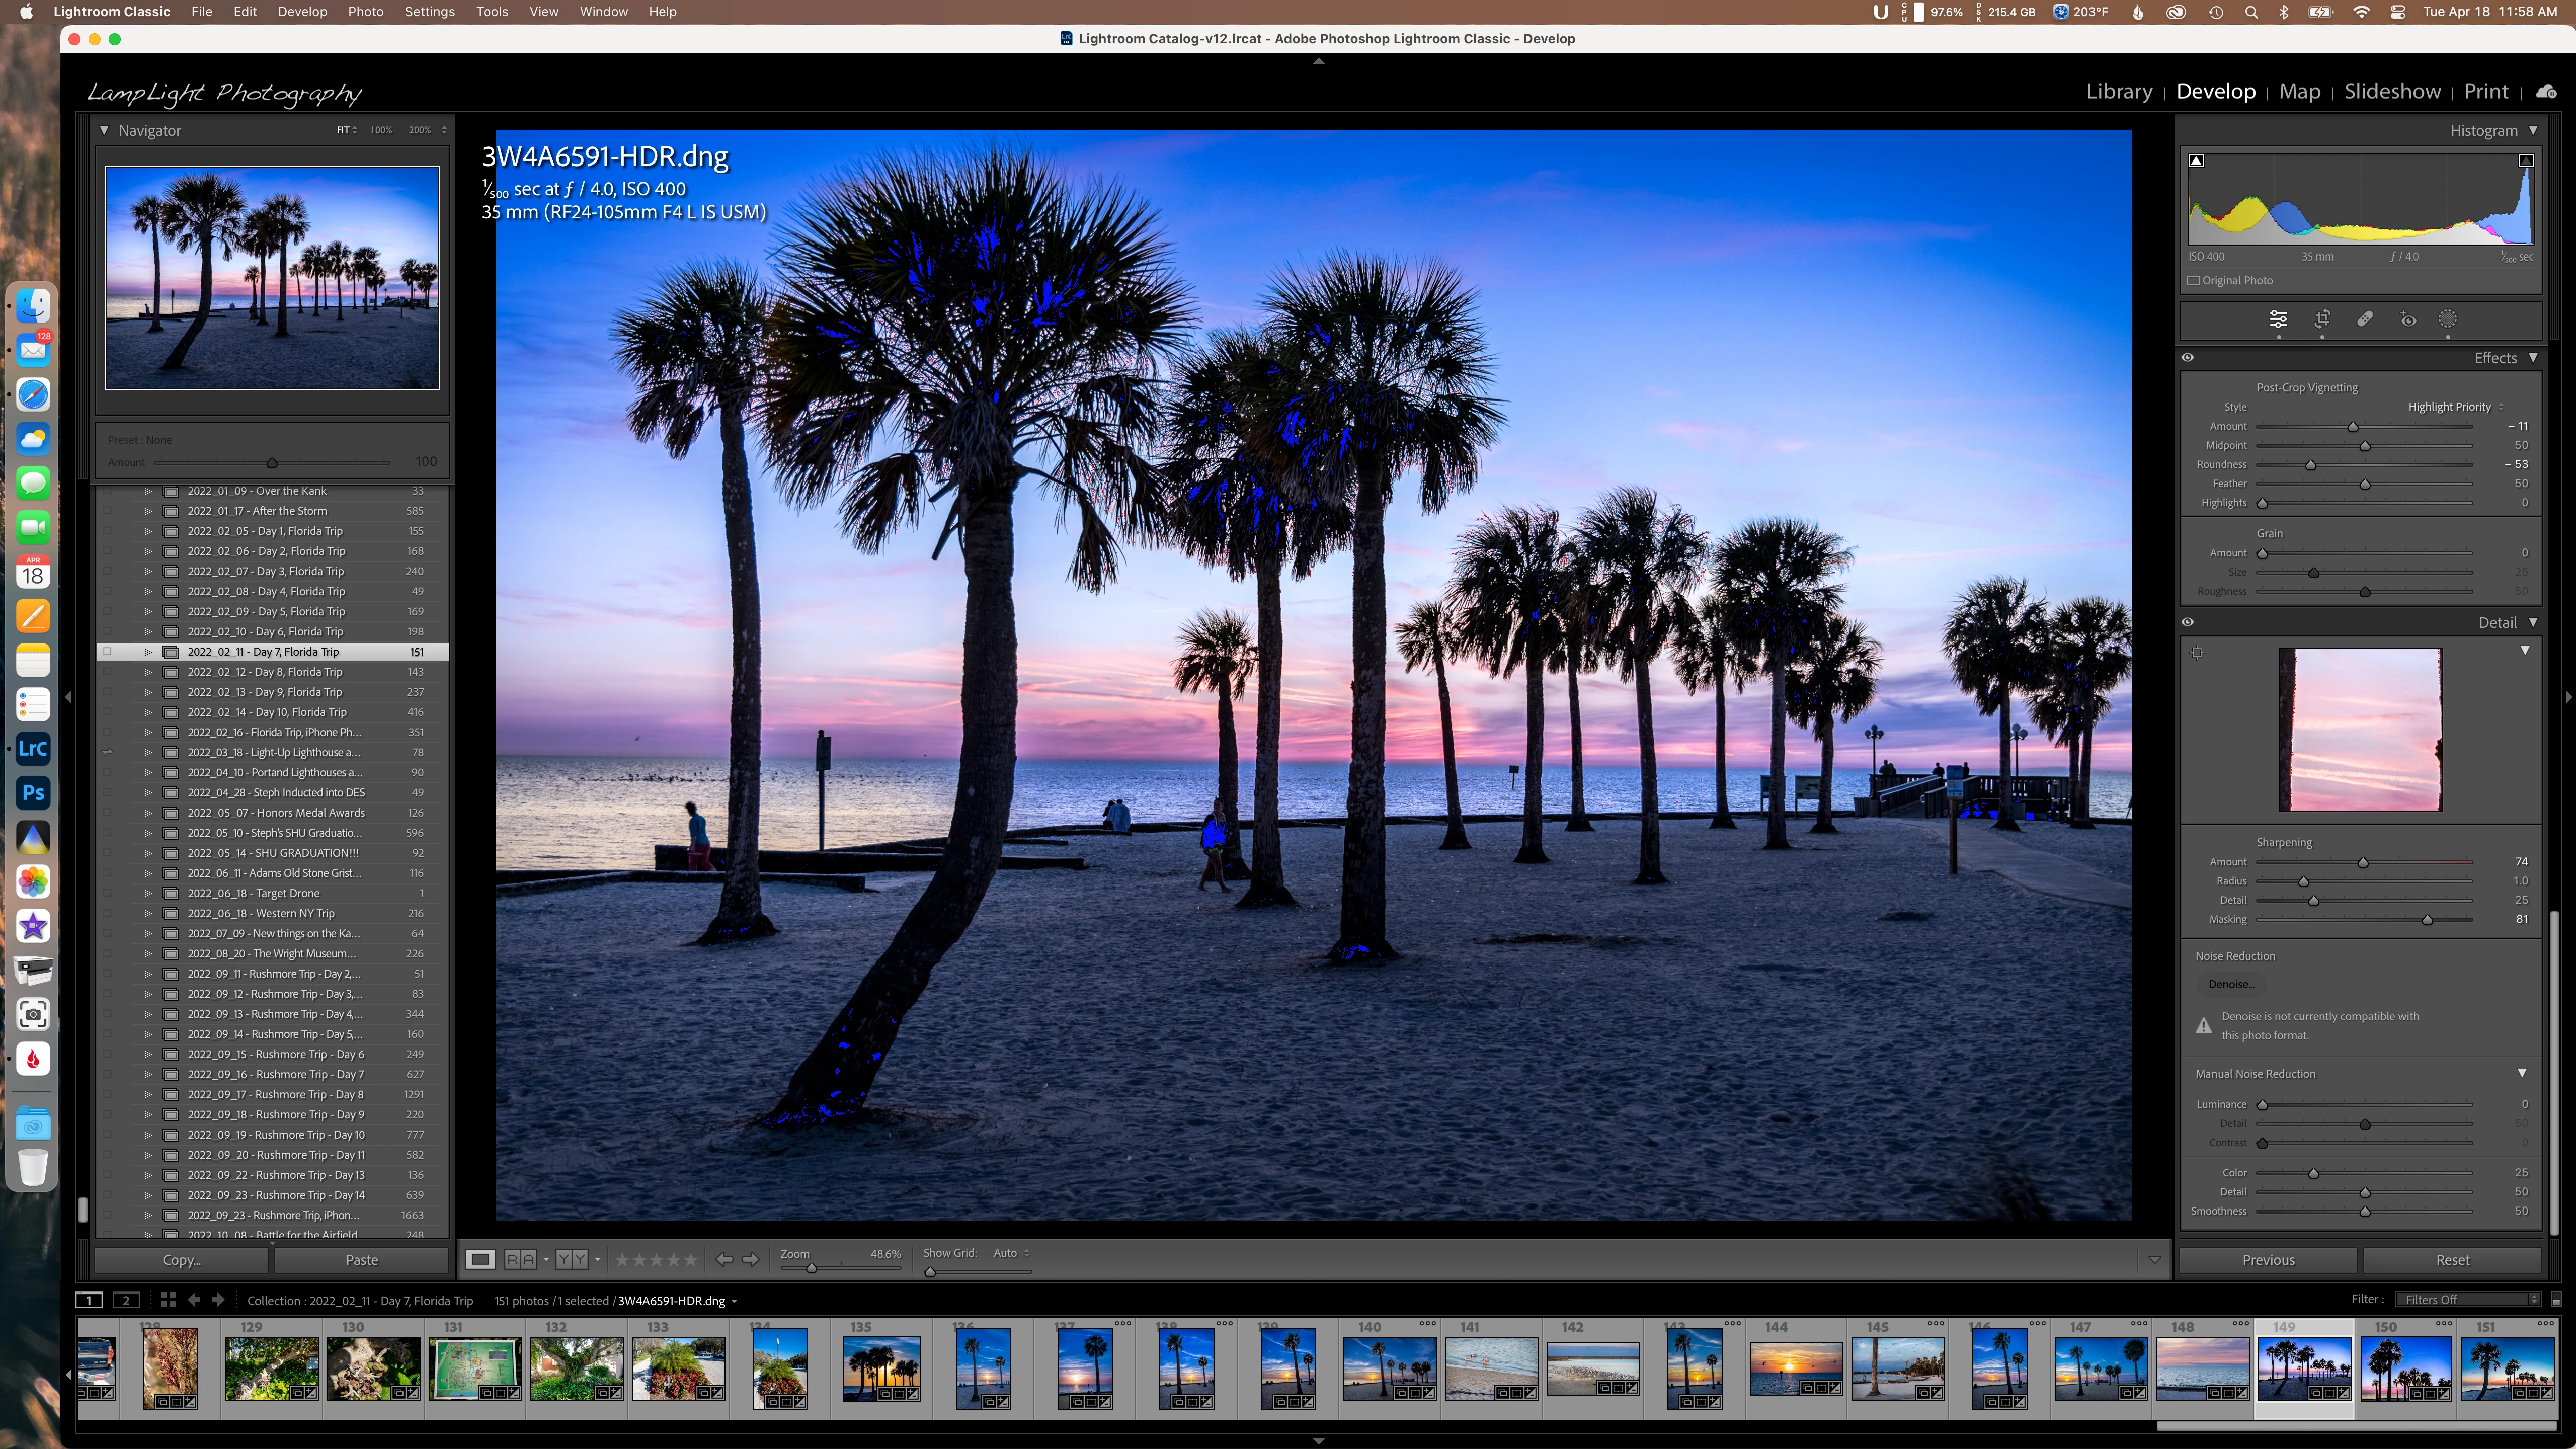This screenshot has width=2576, height=1449.
Task: Open the Develop menu in menu bar
Action: [302, 11]
